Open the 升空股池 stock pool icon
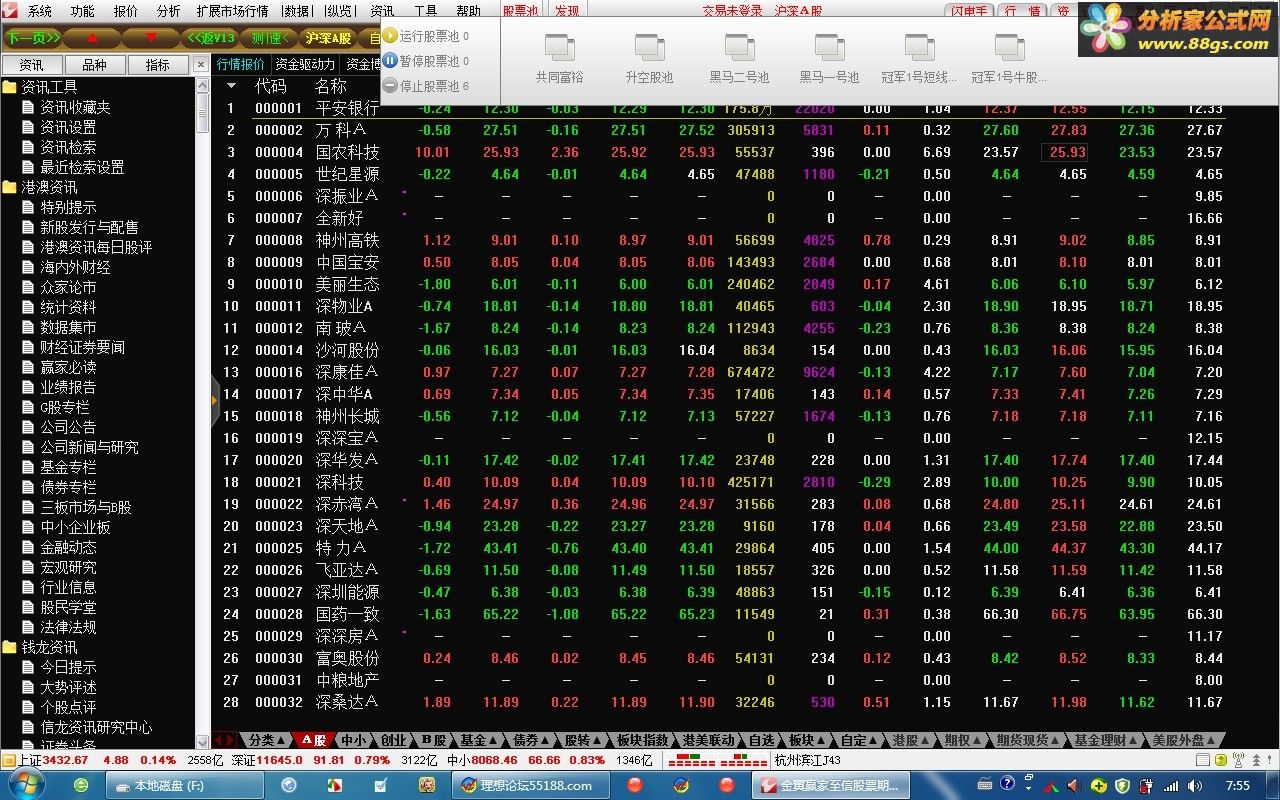Image resolution: width=1280 pixels, height=800 pixels. (649, 46)
